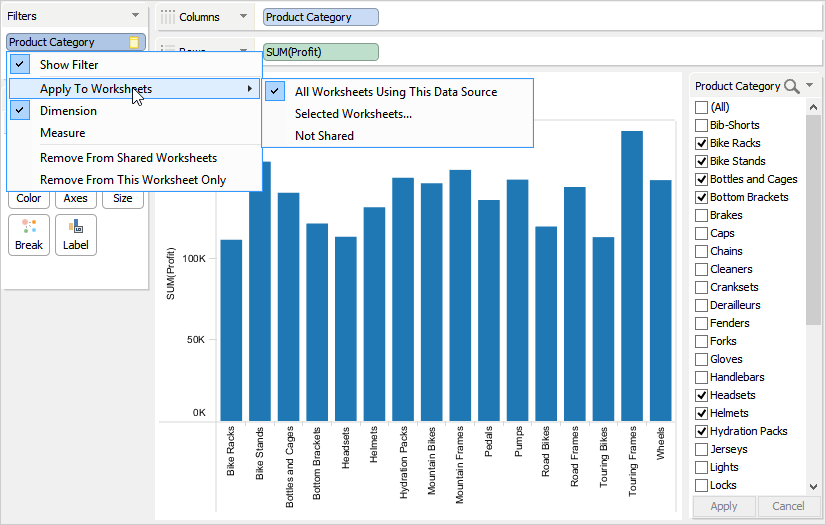Check the Brakes checkbox
The width and height of the screenshot is (826, 525).
coord(701,215)
